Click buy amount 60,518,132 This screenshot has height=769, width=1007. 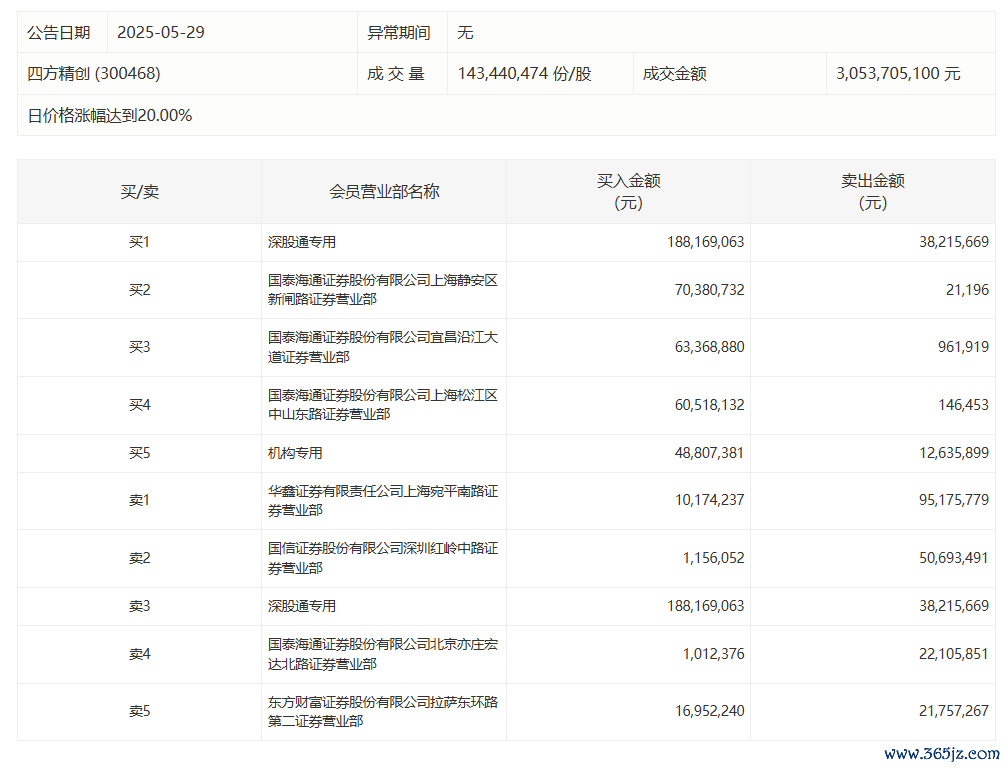pos(709,405)
